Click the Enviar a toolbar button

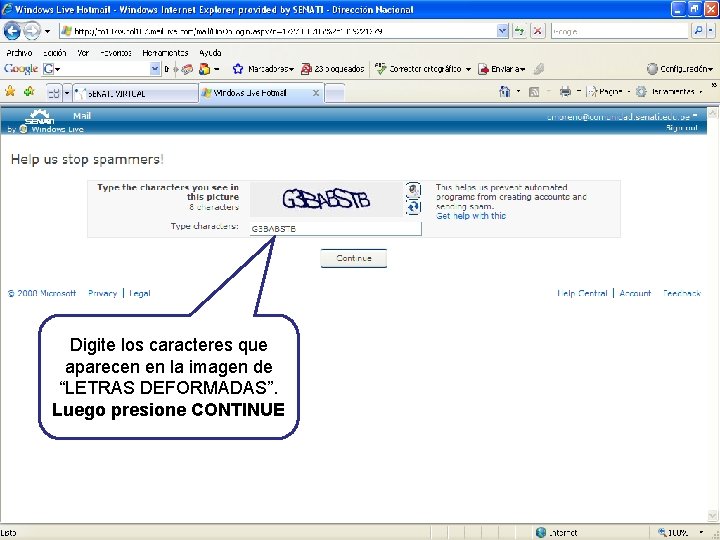tap(501, 69)
